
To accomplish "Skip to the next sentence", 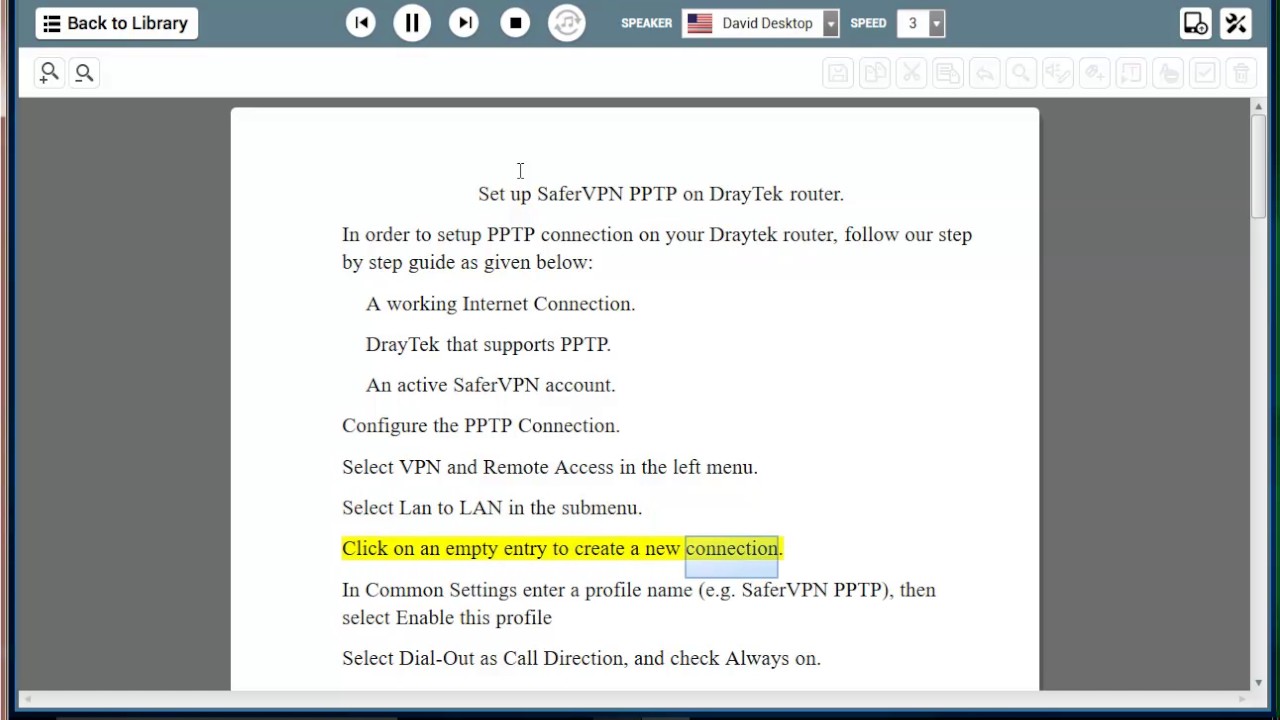I will point(463,23).
